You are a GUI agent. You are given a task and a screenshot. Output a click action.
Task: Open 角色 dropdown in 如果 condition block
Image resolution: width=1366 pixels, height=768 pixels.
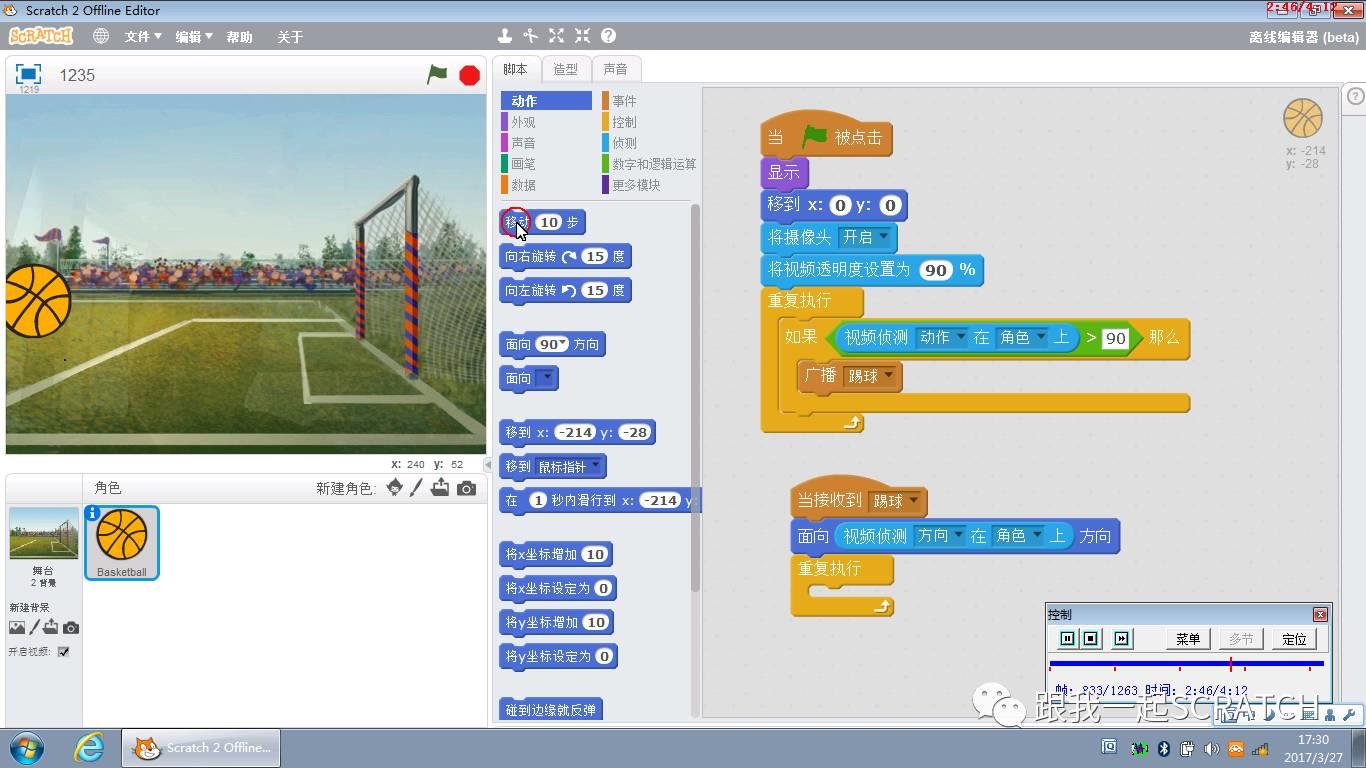(1041, 337)
